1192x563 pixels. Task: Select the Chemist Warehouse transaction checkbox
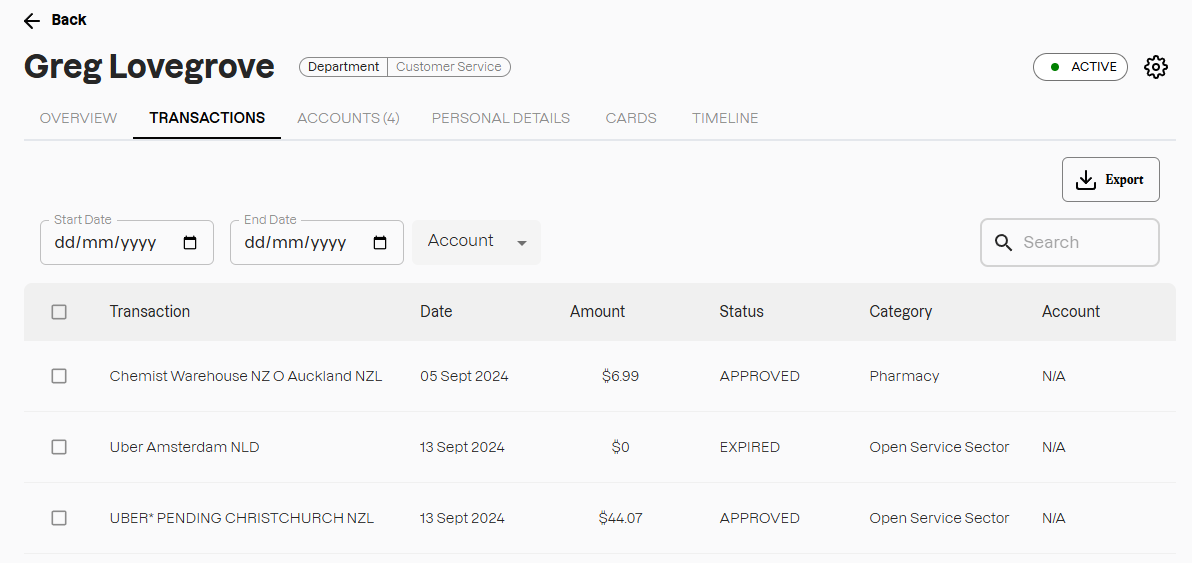(59, 376)
